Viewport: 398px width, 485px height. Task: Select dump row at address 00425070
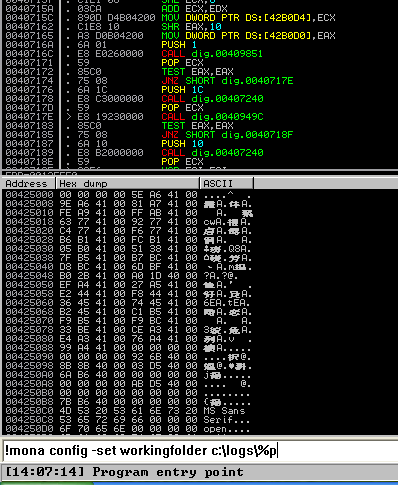coord(128,320)
